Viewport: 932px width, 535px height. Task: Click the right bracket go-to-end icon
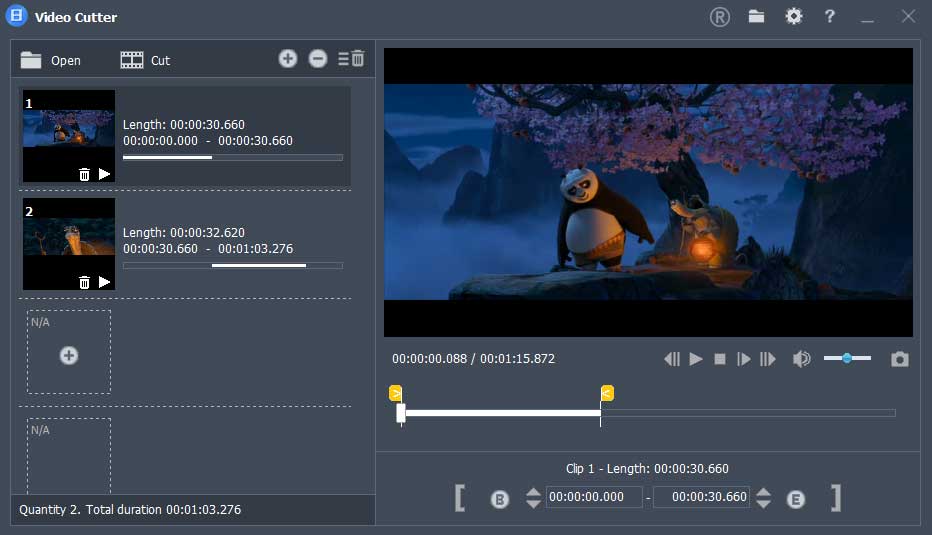pyautogui.click(x=836, y=498)
